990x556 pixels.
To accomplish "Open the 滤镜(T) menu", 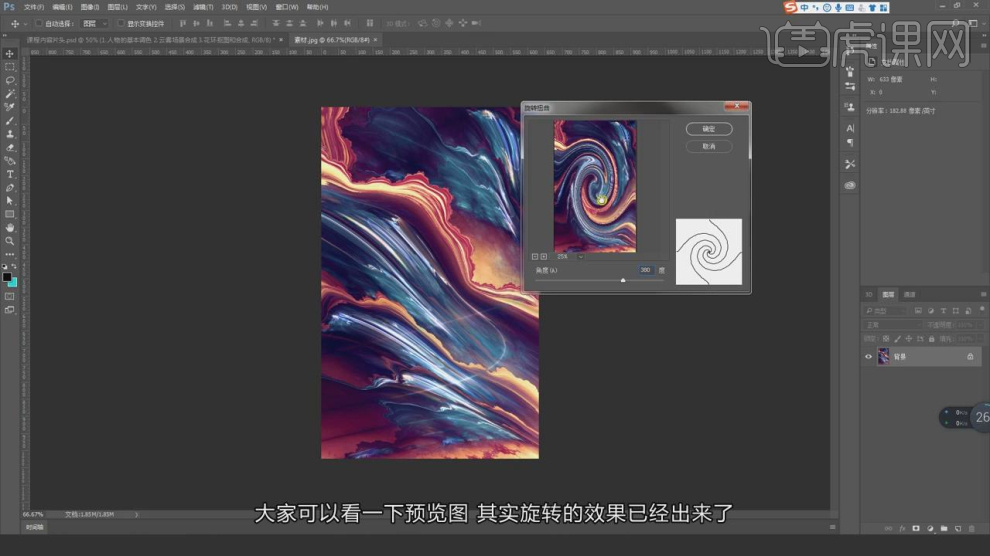I will coord(203,7).
